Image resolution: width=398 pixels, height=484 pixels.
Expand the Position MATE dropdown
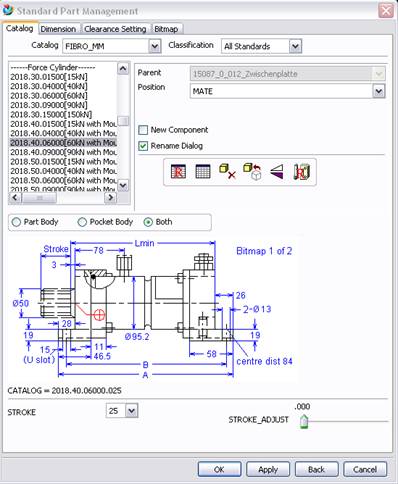tap(378, 91)
